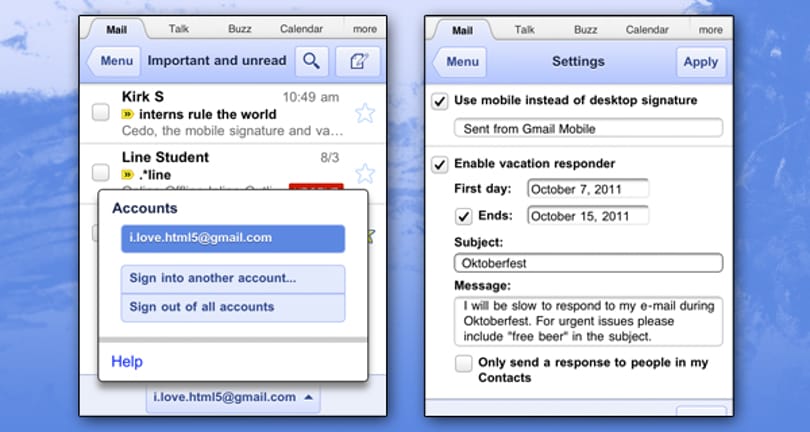Edit Subject field containing Oktoberfest

[x=588, y=263]
